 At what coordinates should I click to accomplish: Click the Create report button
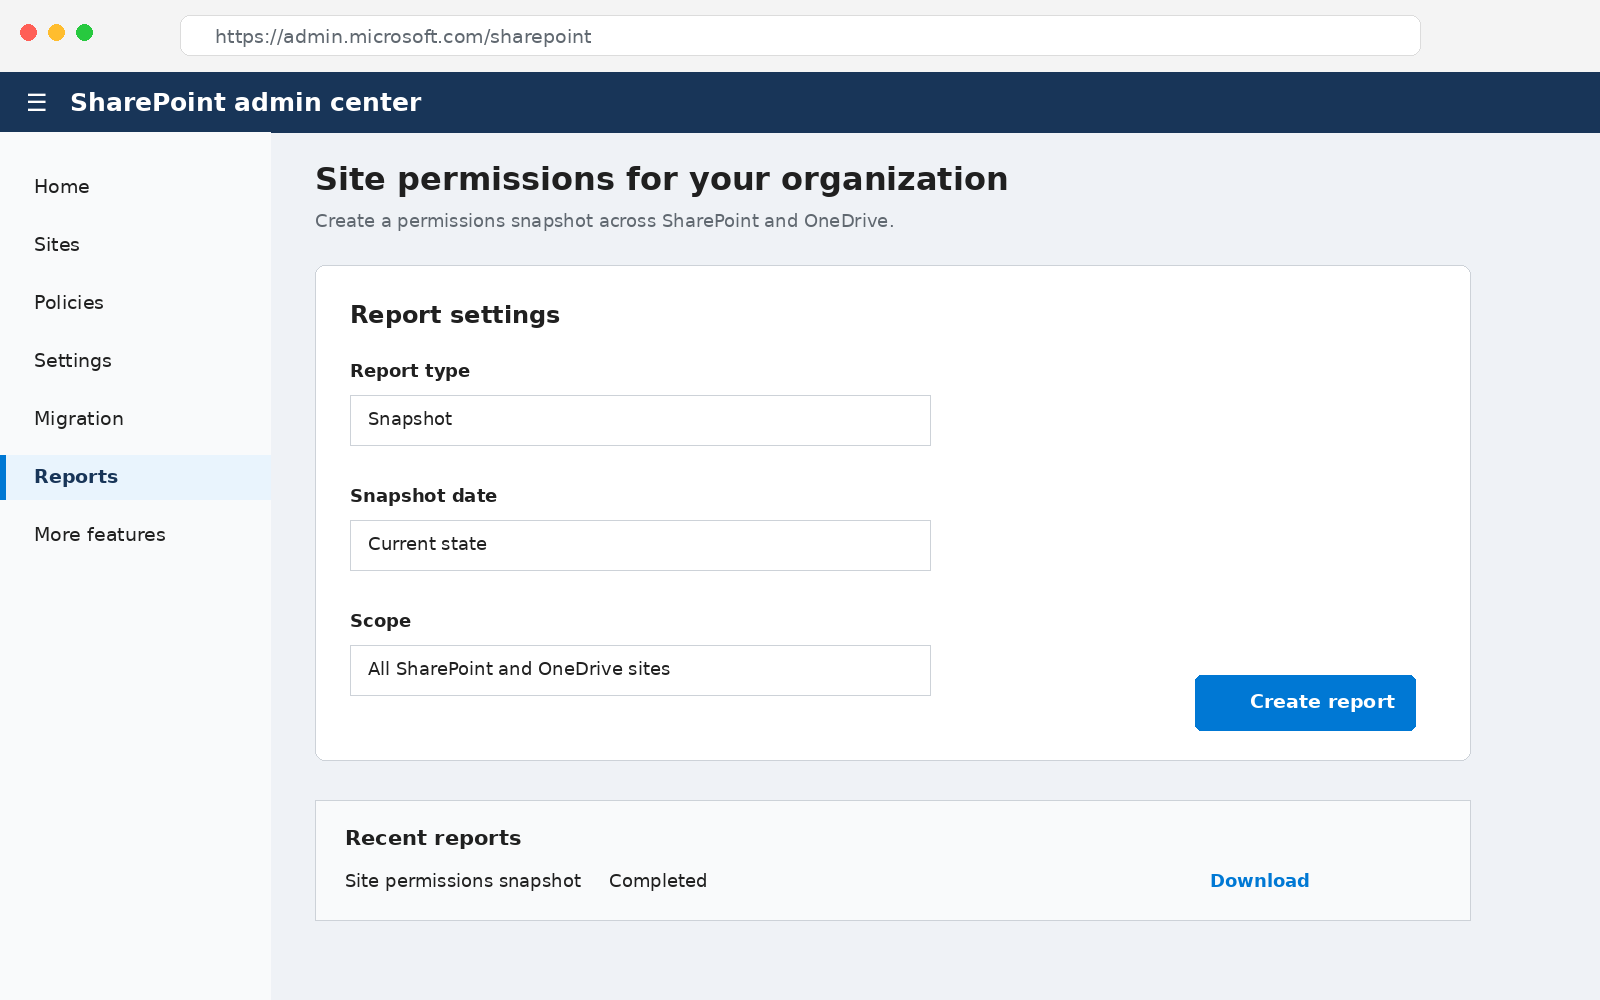click(x=1305, y=703)
